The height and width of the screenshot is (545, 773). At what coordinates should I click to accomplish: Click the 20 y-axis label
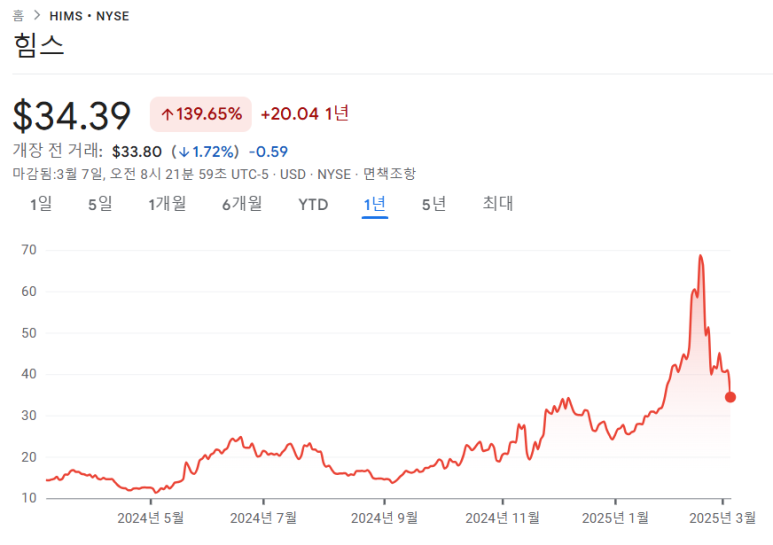coord(29,457)
